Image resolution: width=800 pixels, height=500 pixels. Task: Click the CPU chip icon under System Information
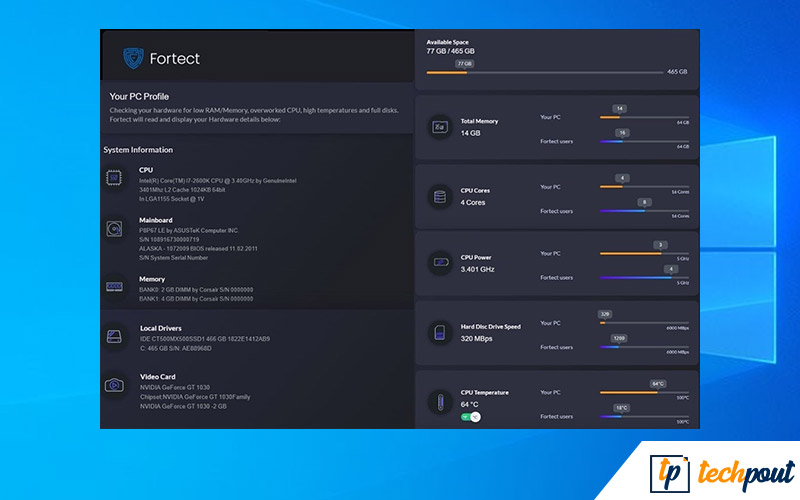(115, 178)
